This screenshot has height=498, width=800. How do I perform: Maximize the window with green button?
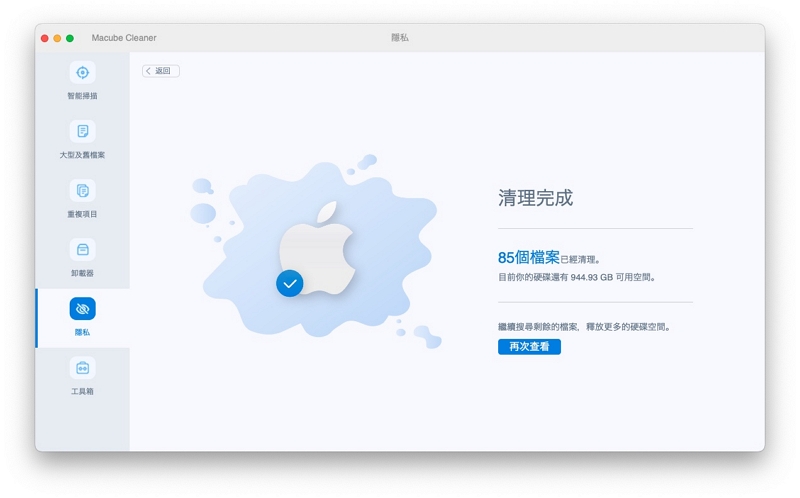[70, 38]
